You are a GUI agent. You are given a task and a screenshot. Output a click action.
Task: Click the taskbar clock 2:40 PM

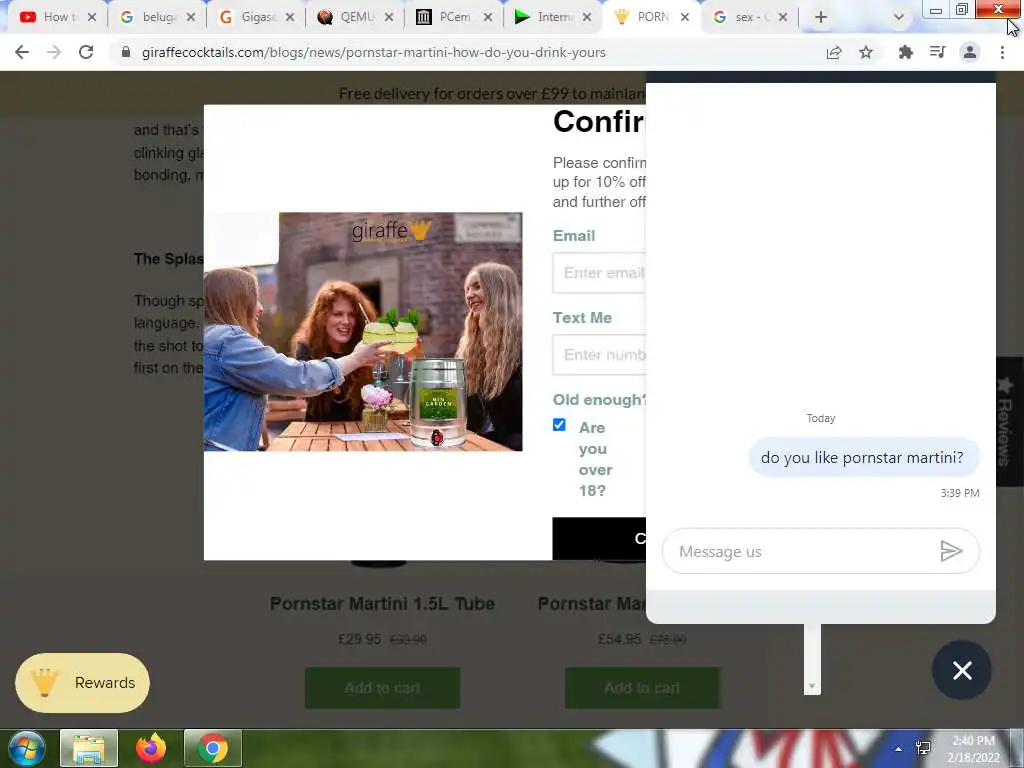973,741
